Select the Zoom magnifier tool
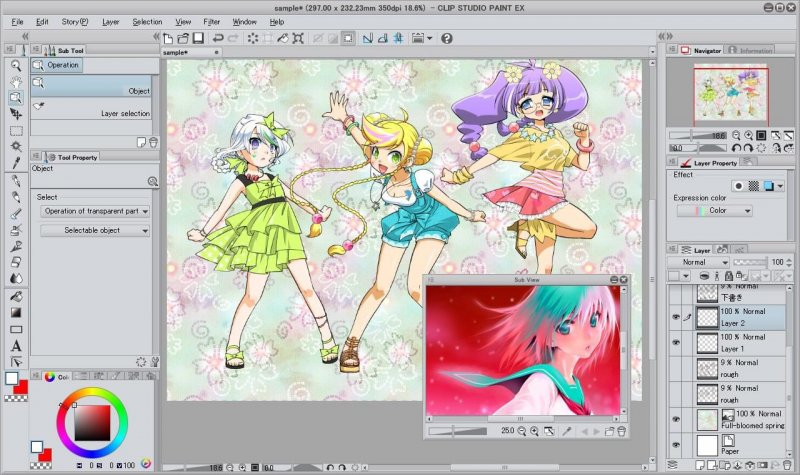This screenshot has height=475, width=800. (x=16, y=65)
